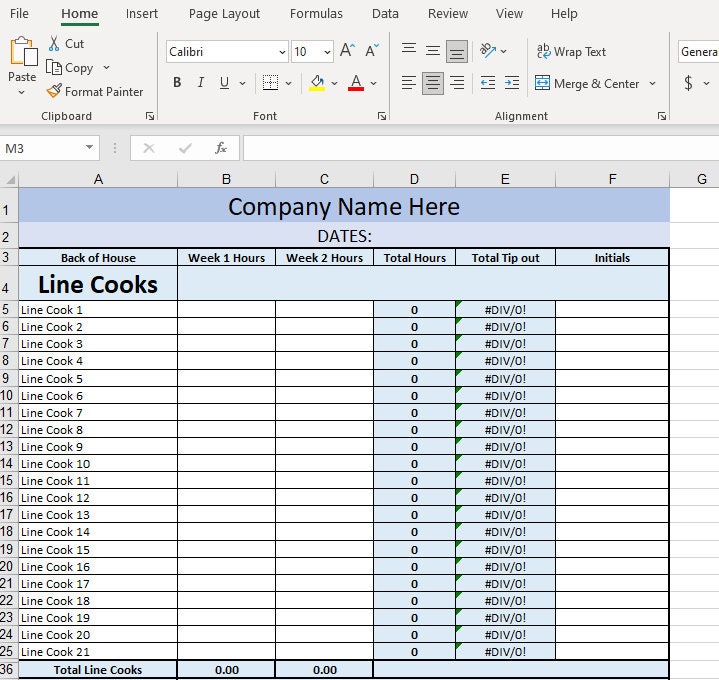719x680 pixels.
Task: Open Font settings dialog launcher
Action: [382, 116]
